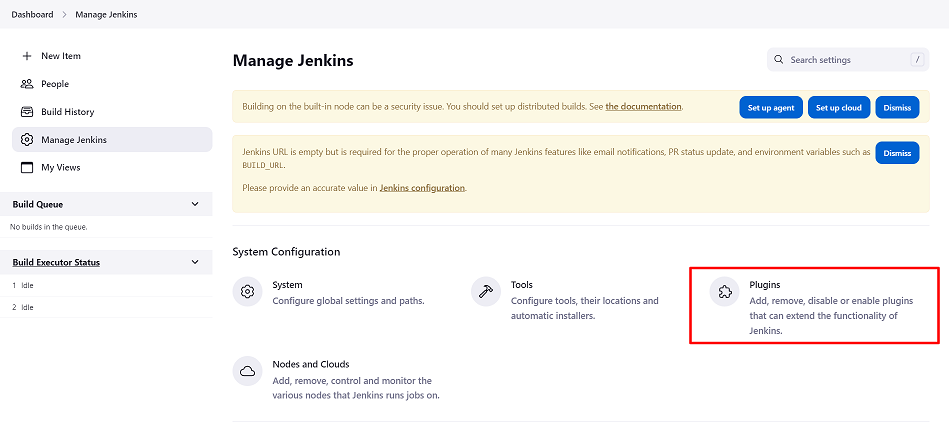Viewport: 949px width, 442px height.
Task: Click the Set up agent button
Action: [770, 108]
